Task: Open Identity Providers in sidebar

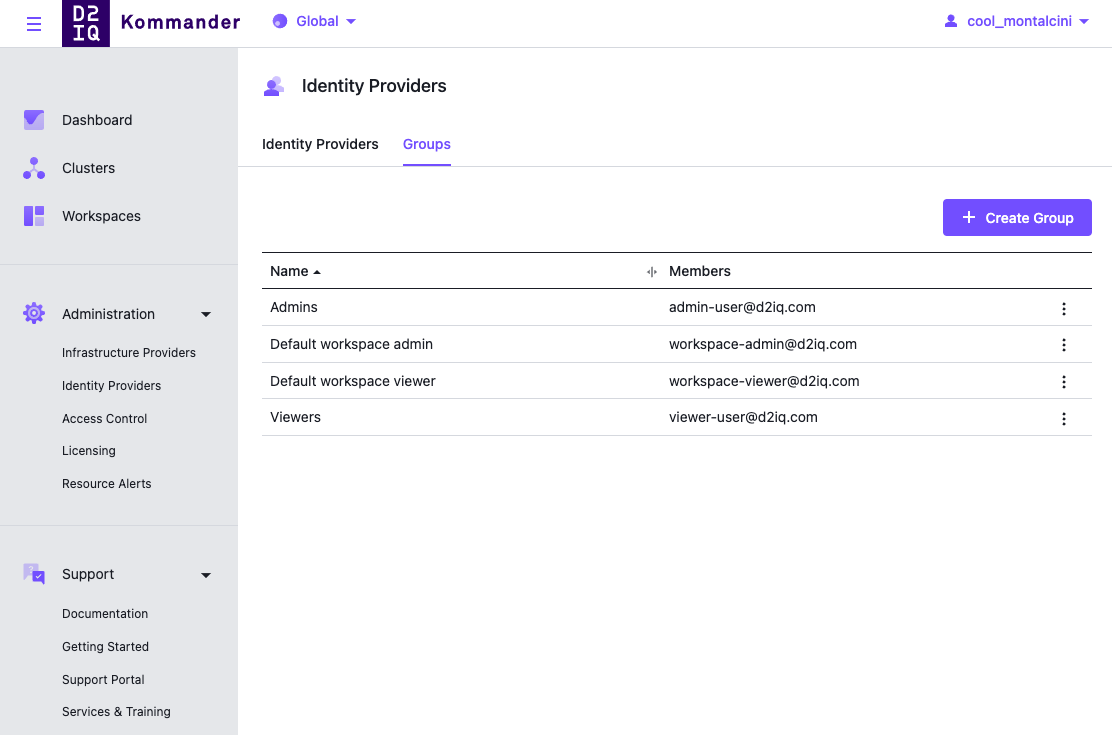Action: tap(111, 385)
